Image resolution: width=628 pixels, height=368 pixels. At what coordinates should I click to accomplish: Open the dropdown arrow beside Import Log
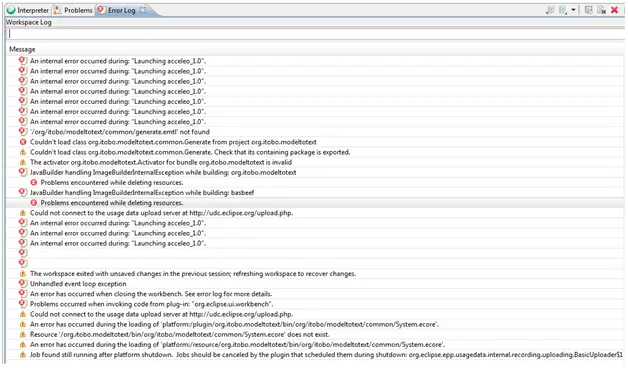coord(573,10)
